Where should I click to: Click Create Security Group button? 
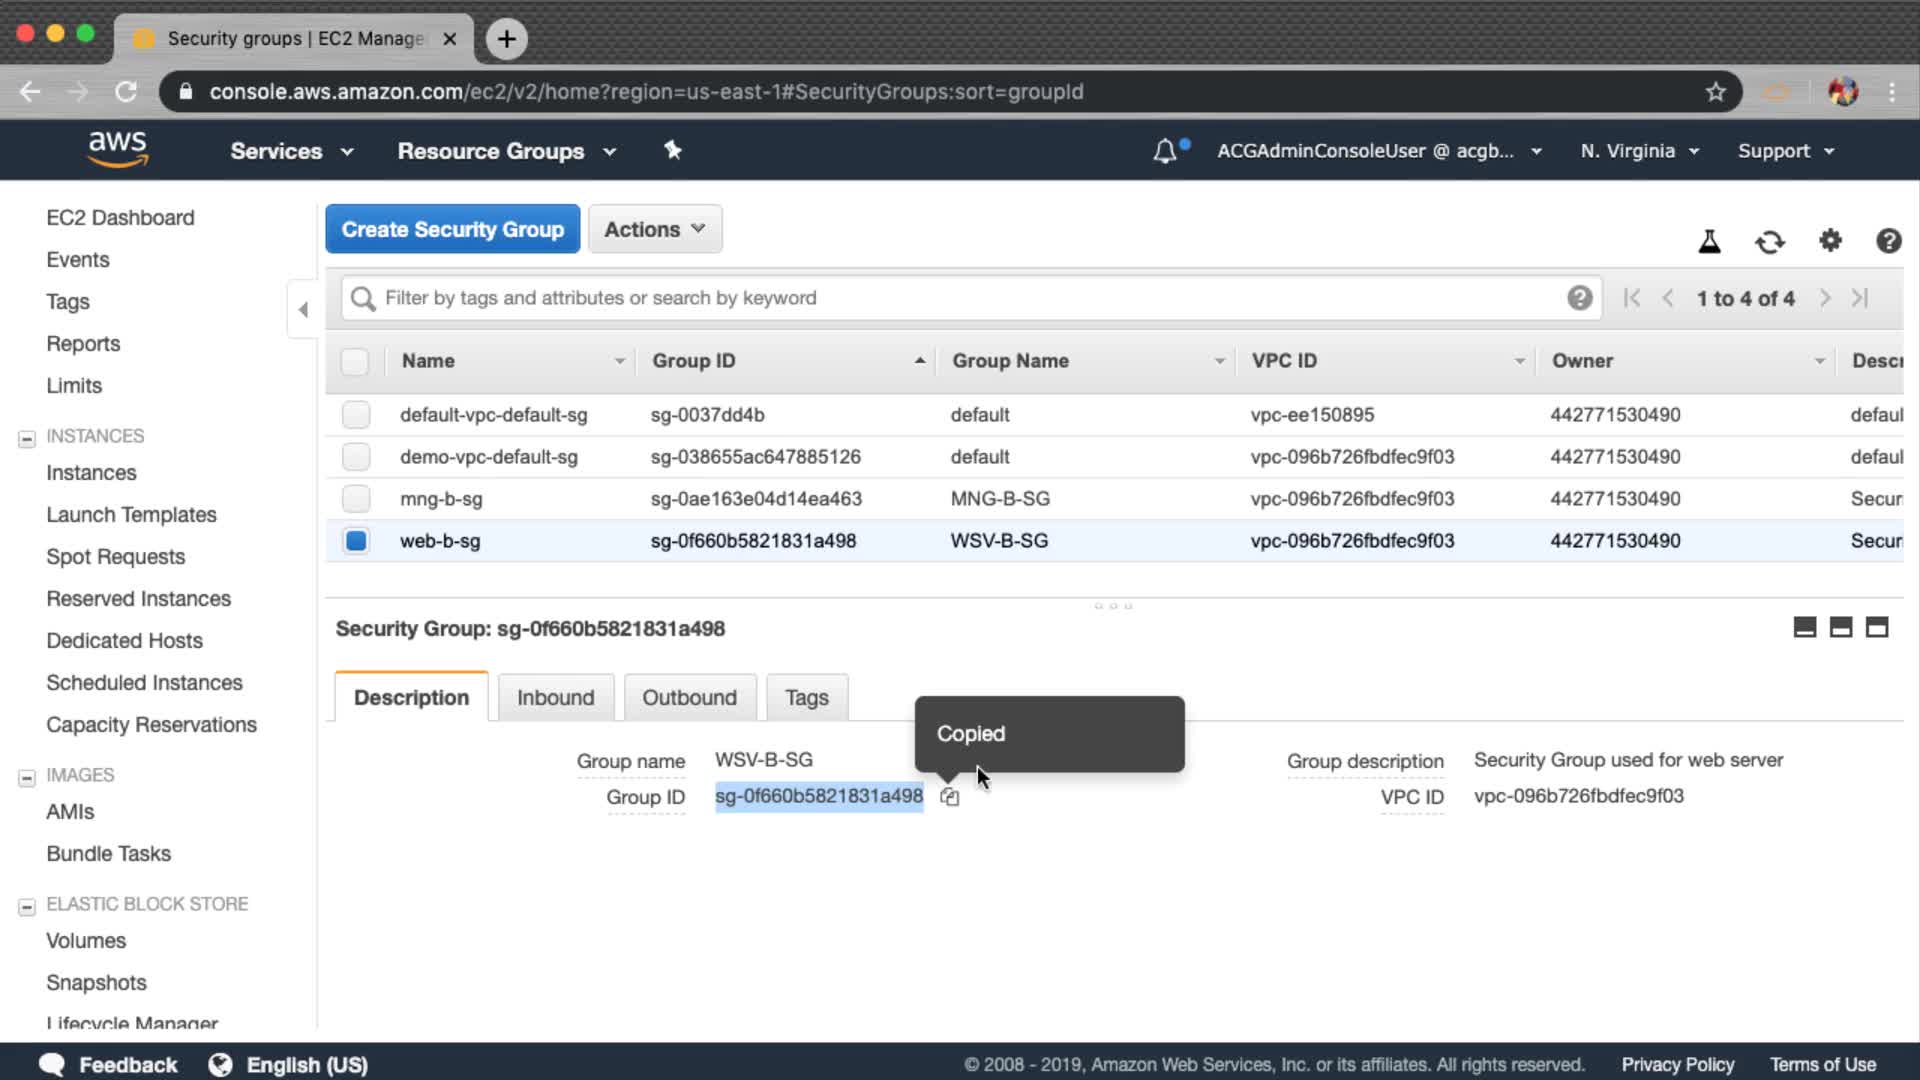[x=452, y=229]
